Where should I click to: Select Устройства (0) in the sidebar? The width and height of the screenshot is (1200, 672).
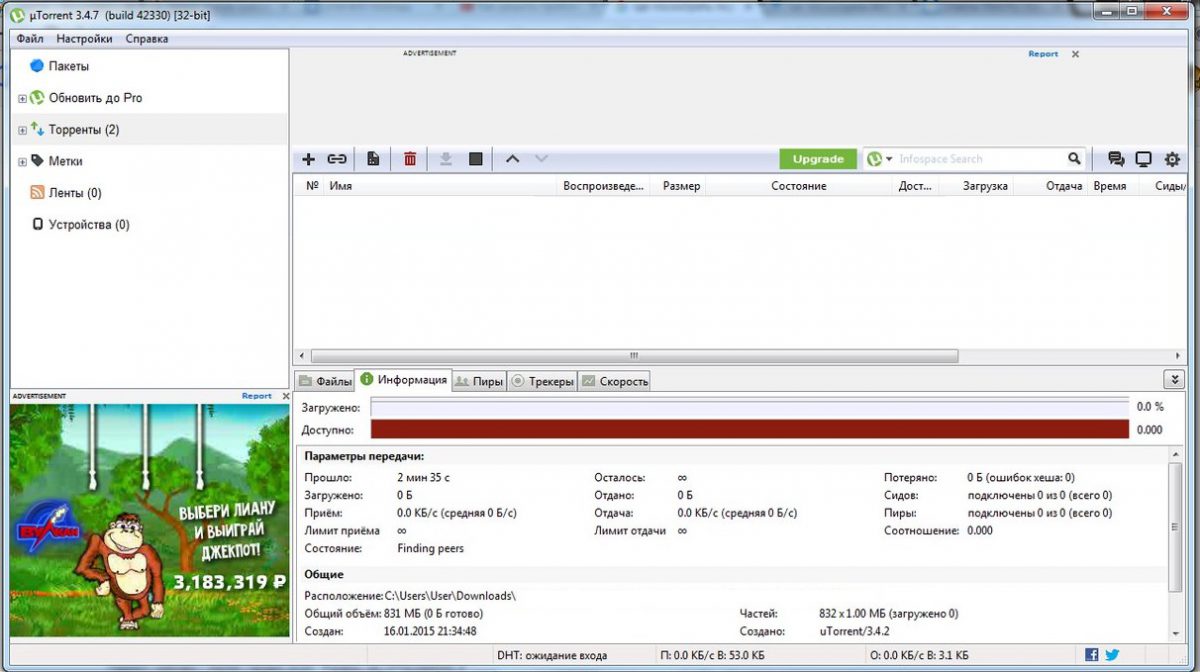(x=89, y=225)
